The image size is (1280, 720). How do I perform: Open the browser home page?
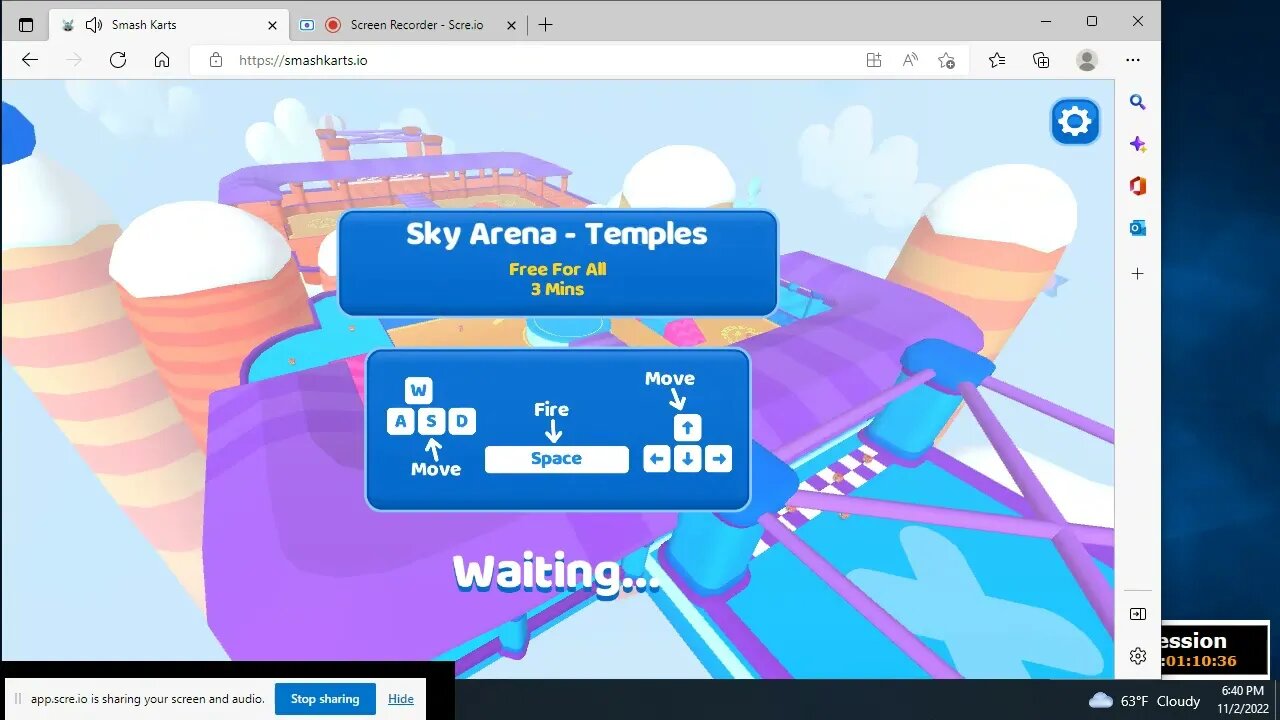(x=162, y=60)
